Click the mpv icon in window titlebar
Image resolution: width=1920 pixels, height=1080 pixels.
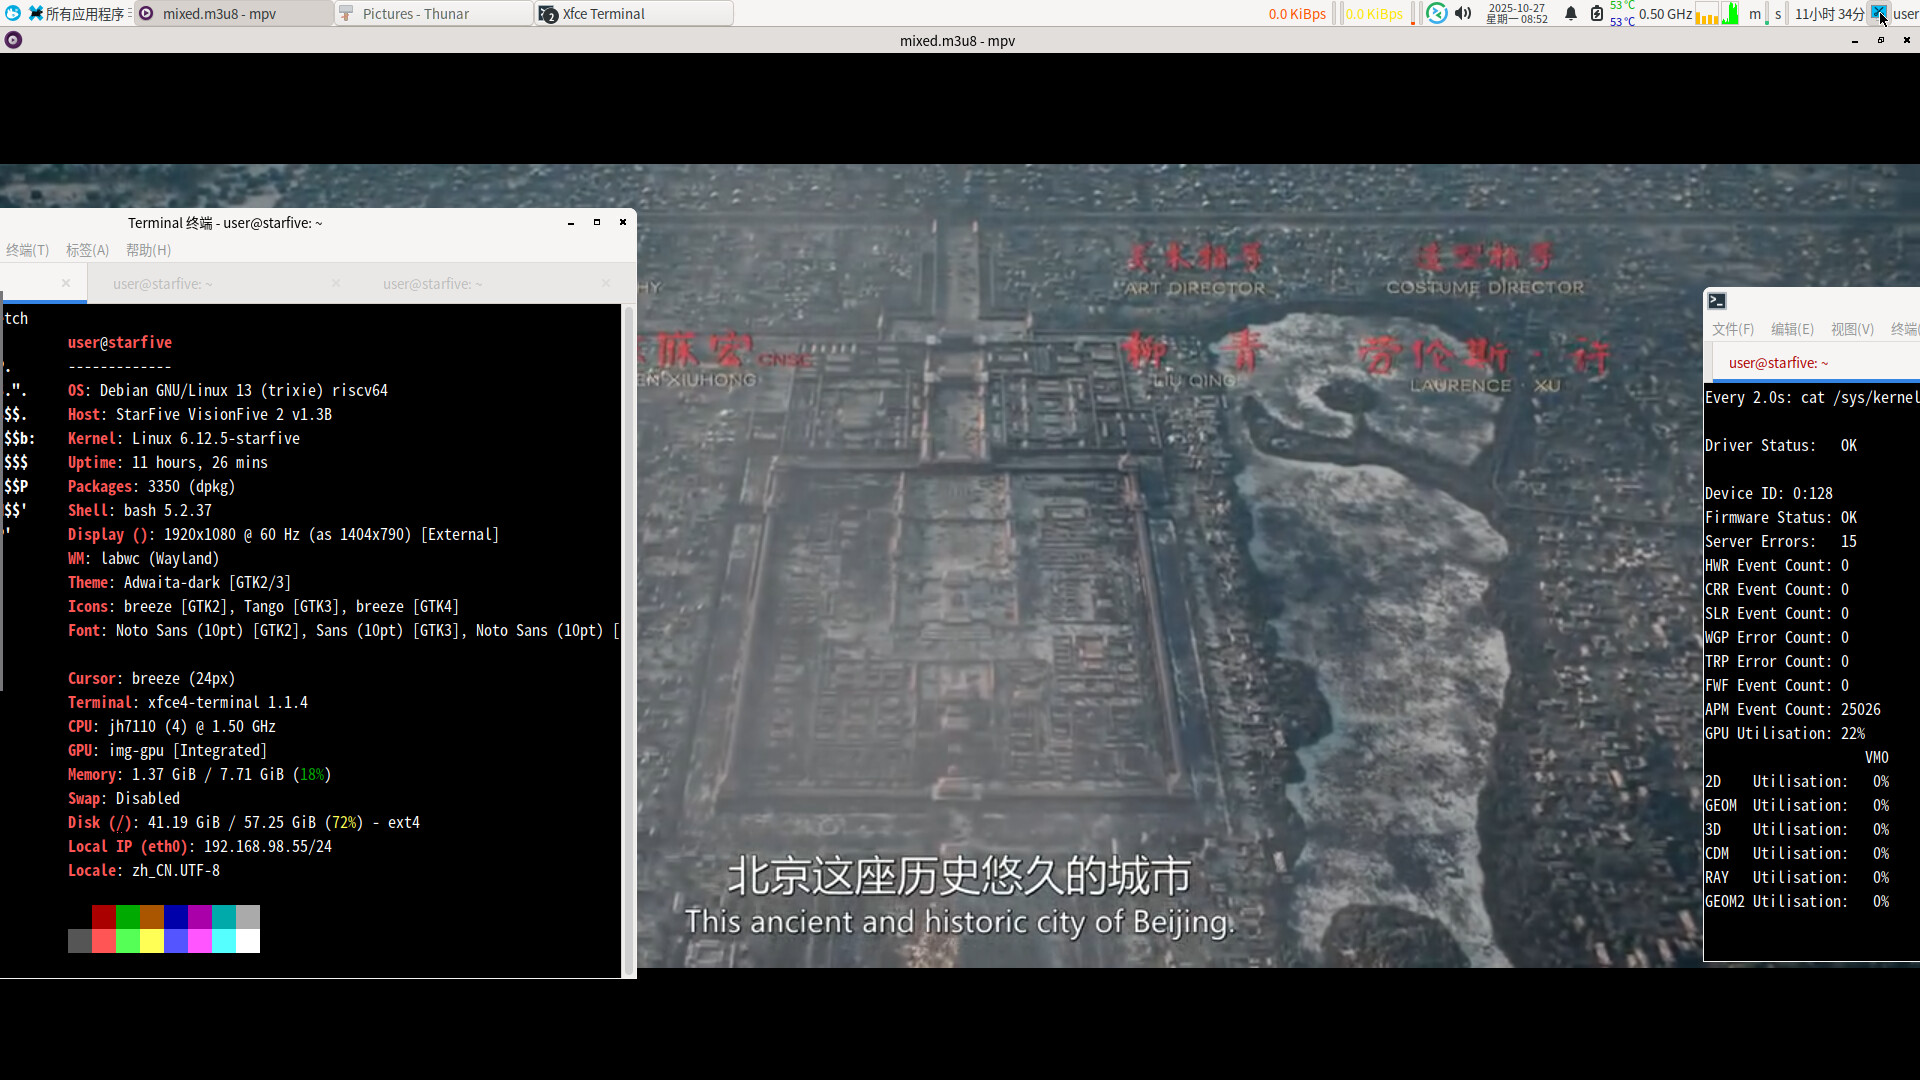pos(13,41)
